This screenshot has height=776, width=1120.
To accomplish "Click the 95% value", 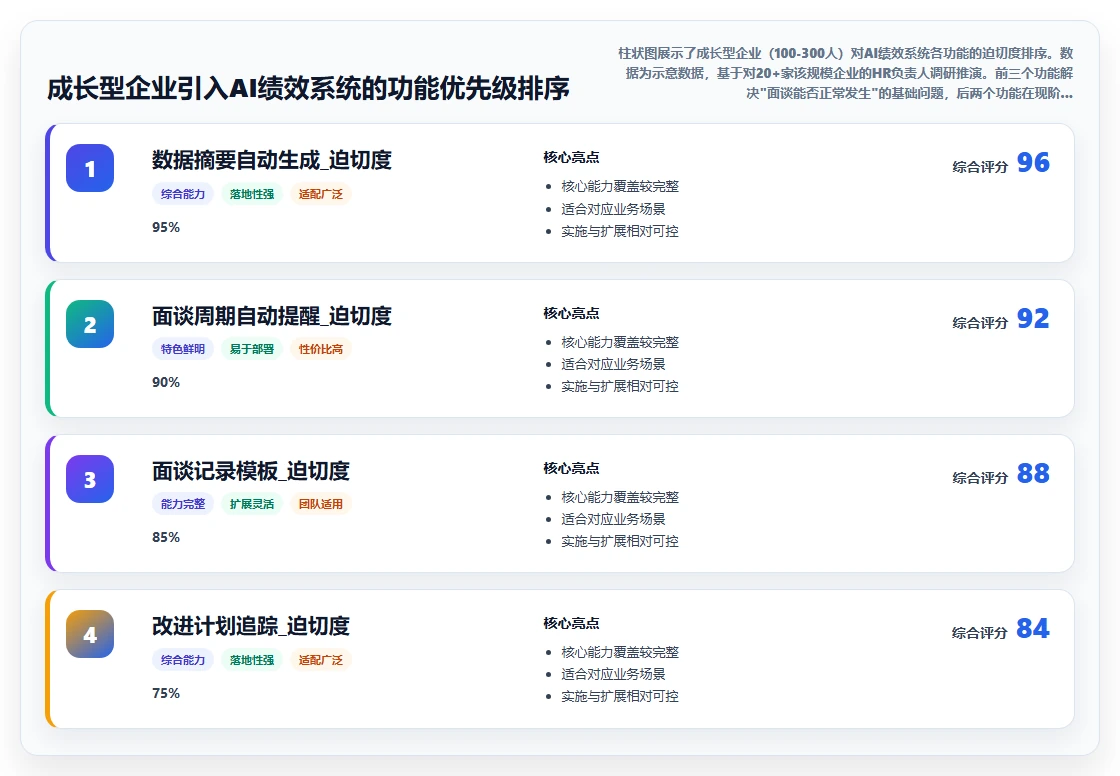I will click(166, 227).
